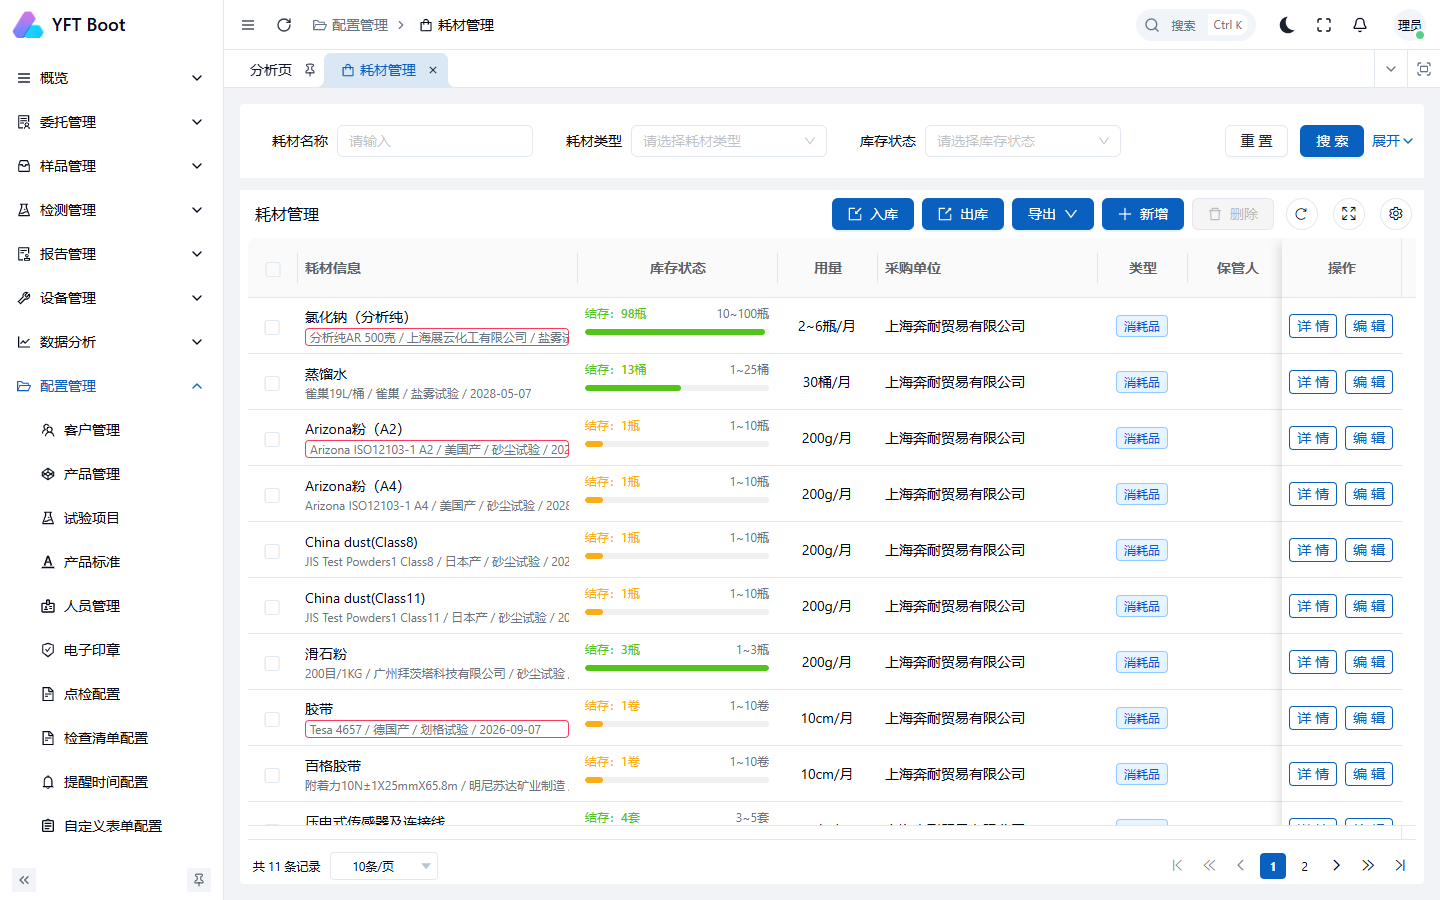
Task: Go to last page of pagination
Action: click(x=1400, y=866)
